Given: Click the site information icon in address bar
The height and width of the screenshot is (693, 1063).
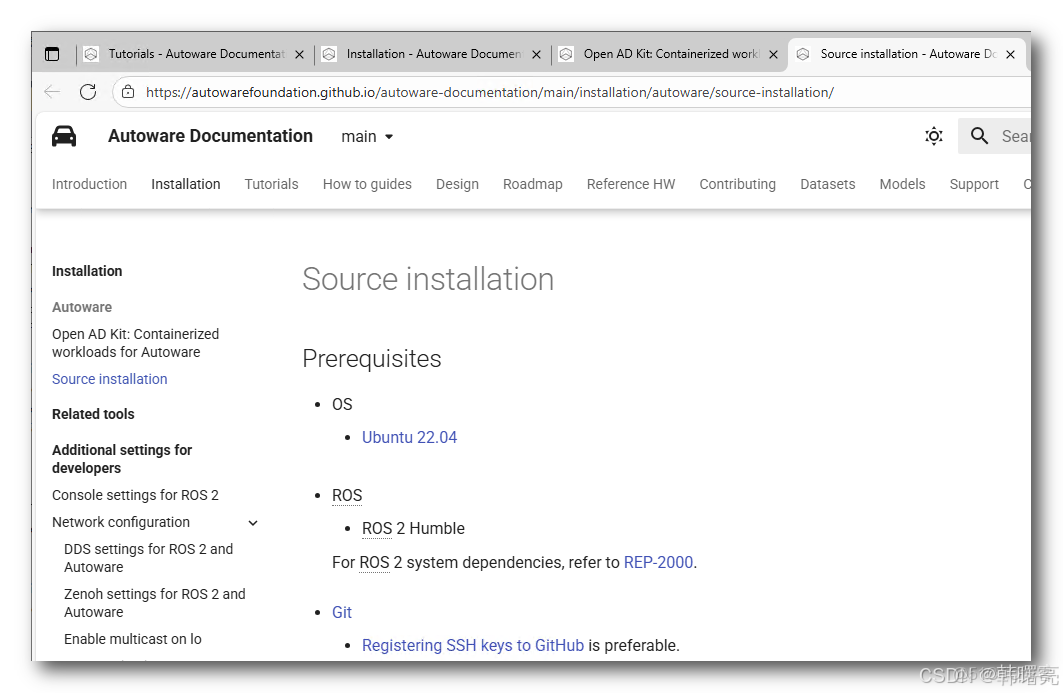Looking at the screenshot, I should [x=127, y=91].
